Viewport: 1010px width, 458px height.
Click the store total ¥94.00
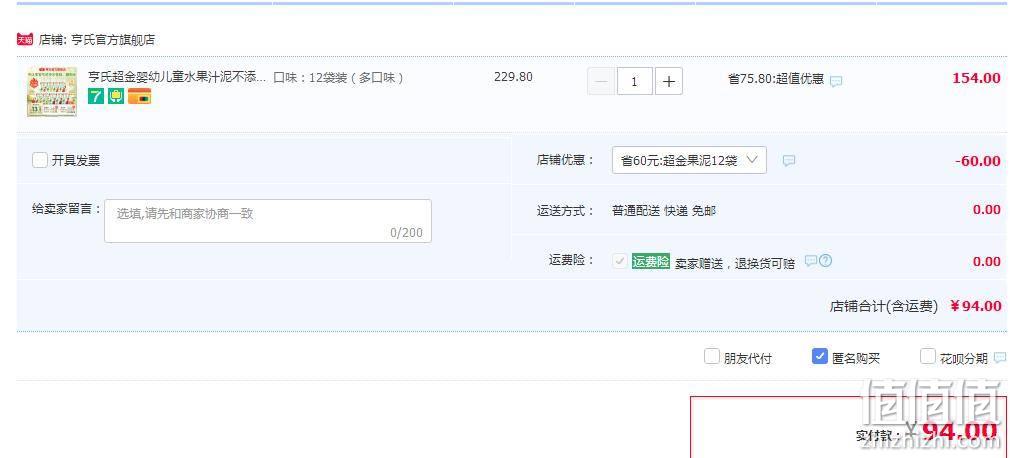click(976, 306)
